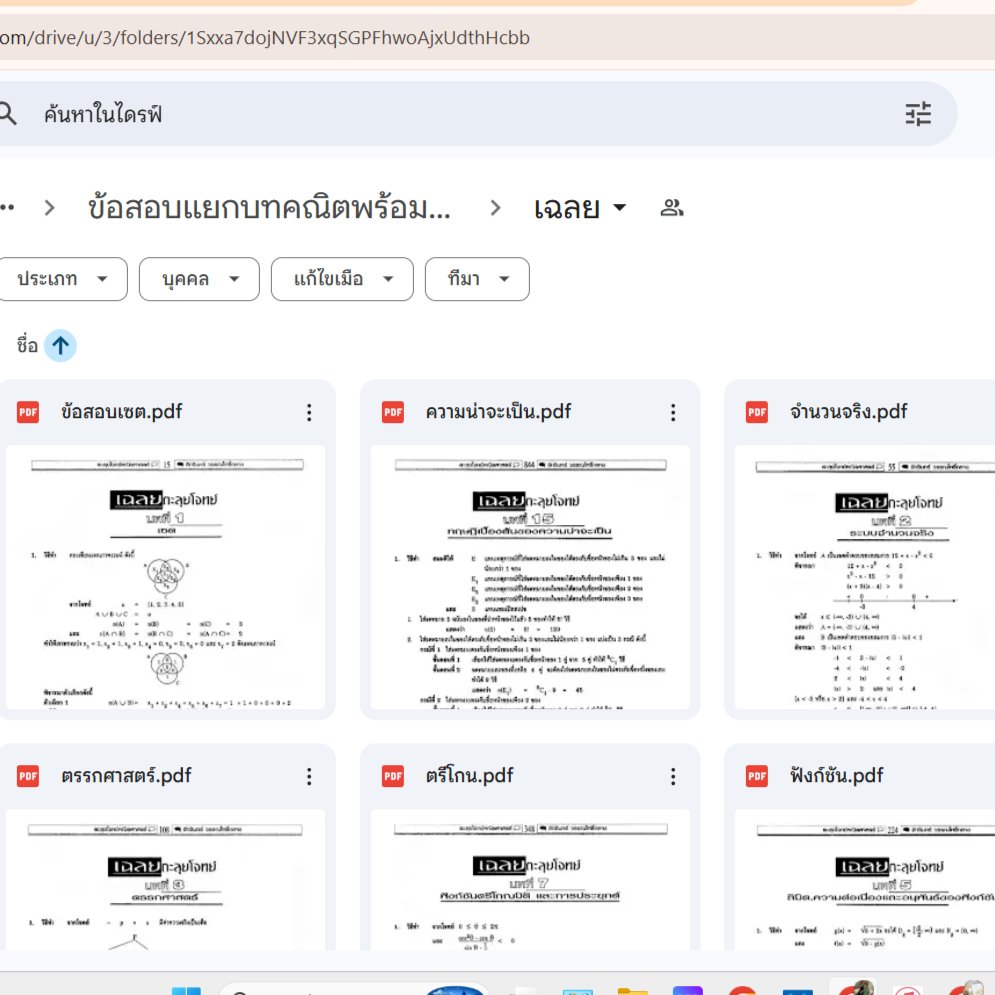
Task: Select the file name ข้อสอบเซต.pdf
Action: (121, 412)
